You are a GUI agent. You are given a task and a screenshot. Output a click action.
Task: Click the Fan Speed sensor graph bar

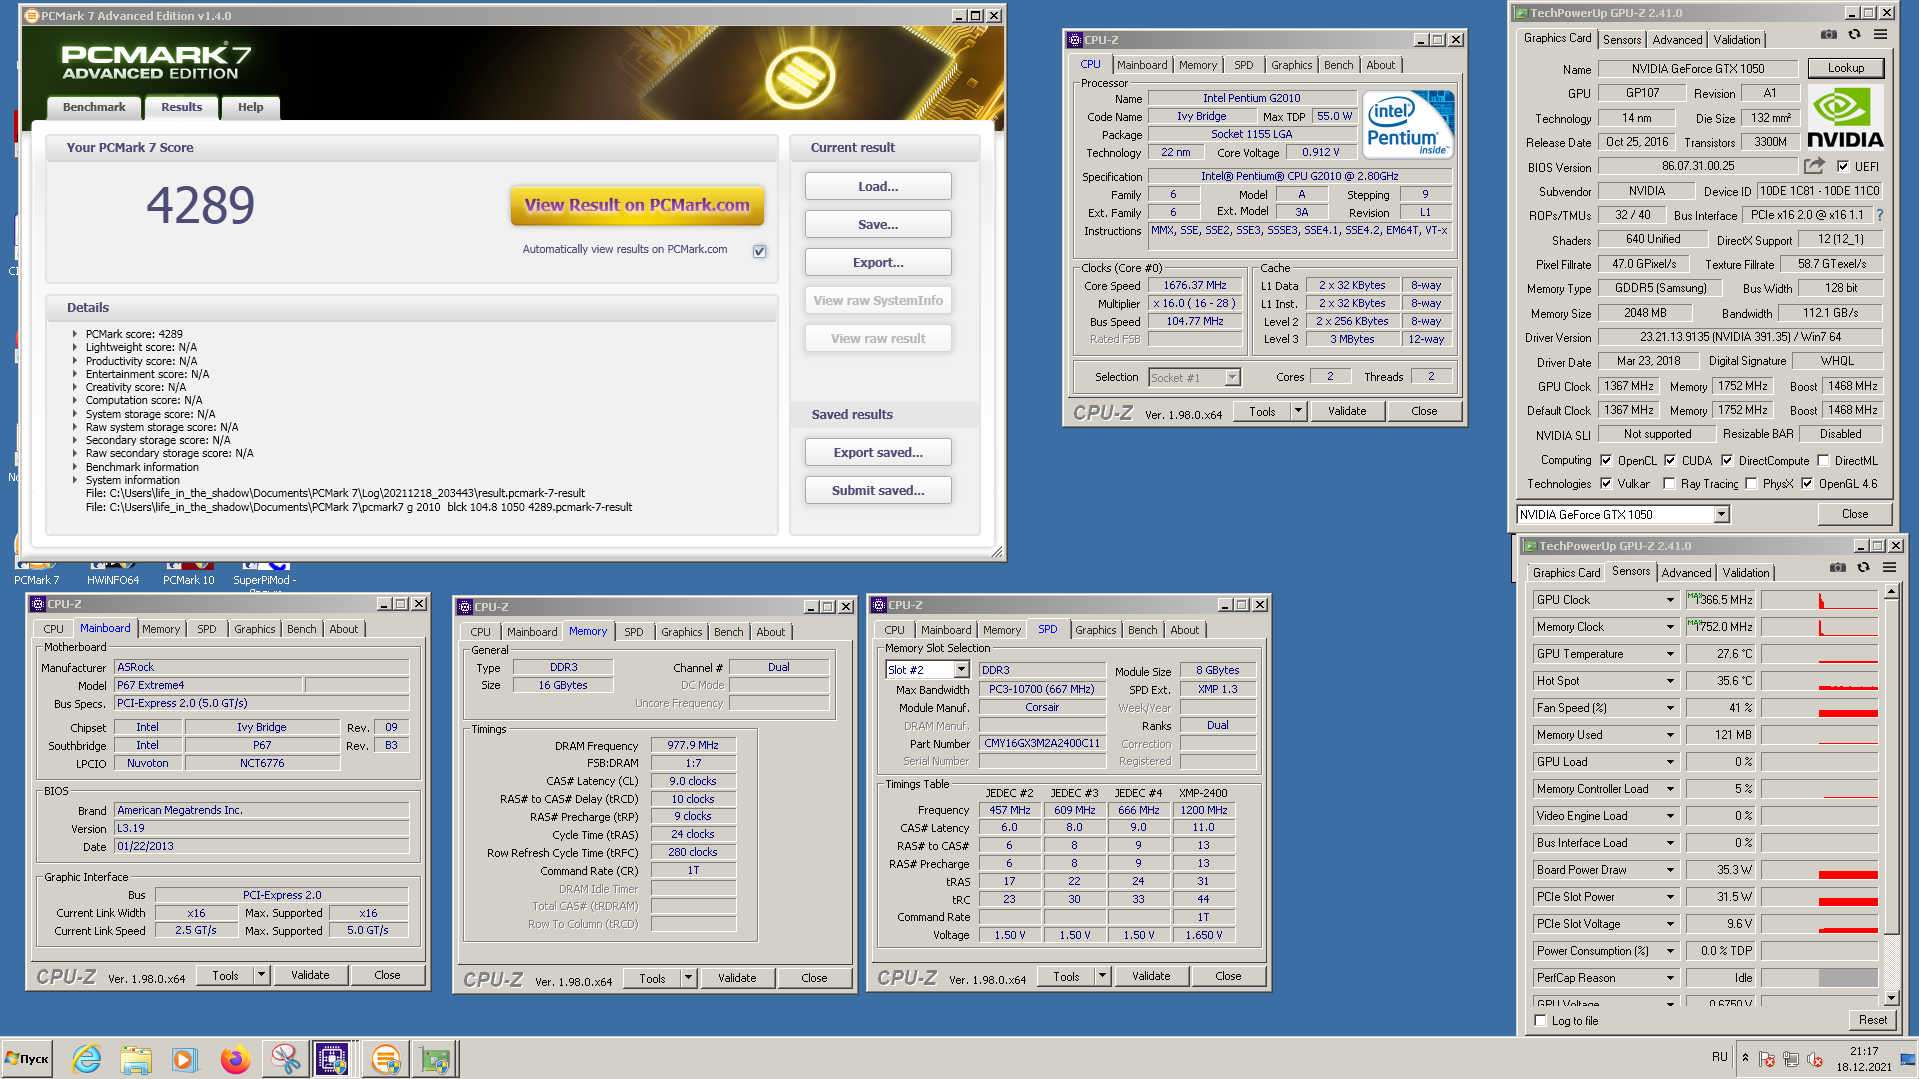coord(1819,708)
